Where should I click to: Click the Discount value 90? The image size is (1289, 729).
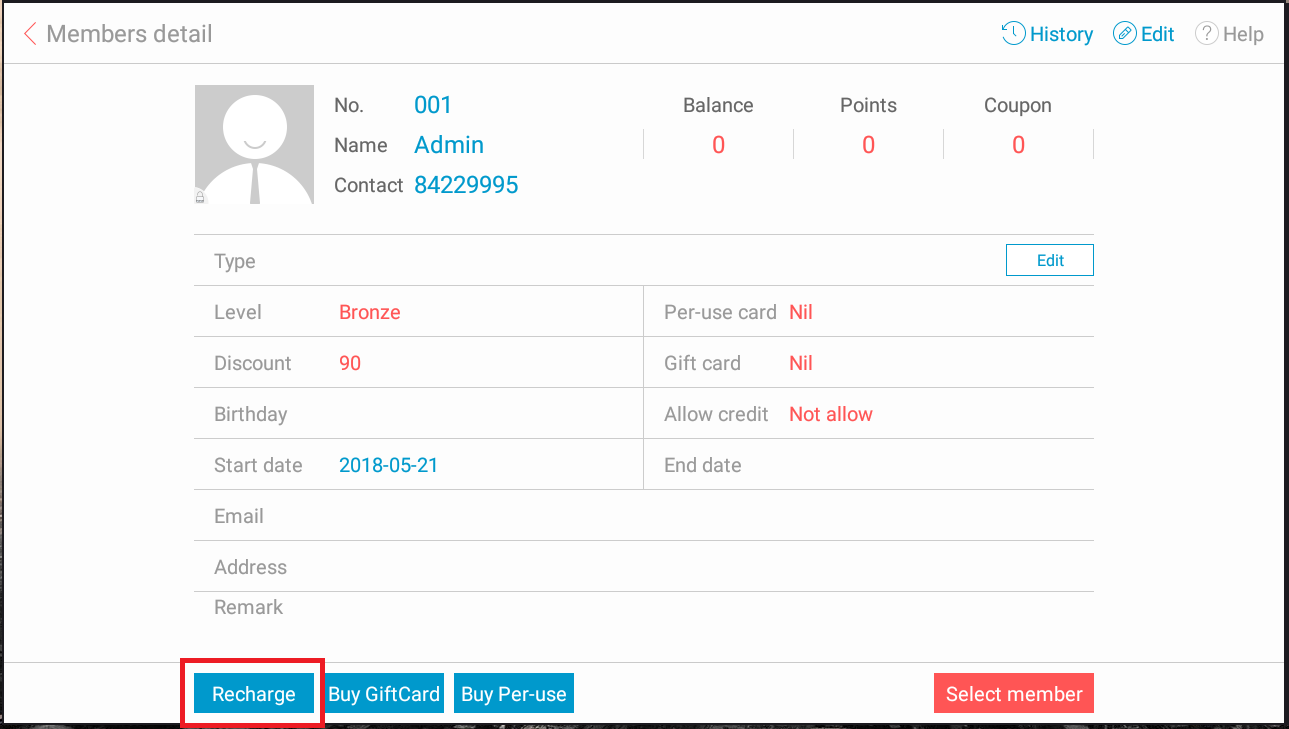point(350,363)
